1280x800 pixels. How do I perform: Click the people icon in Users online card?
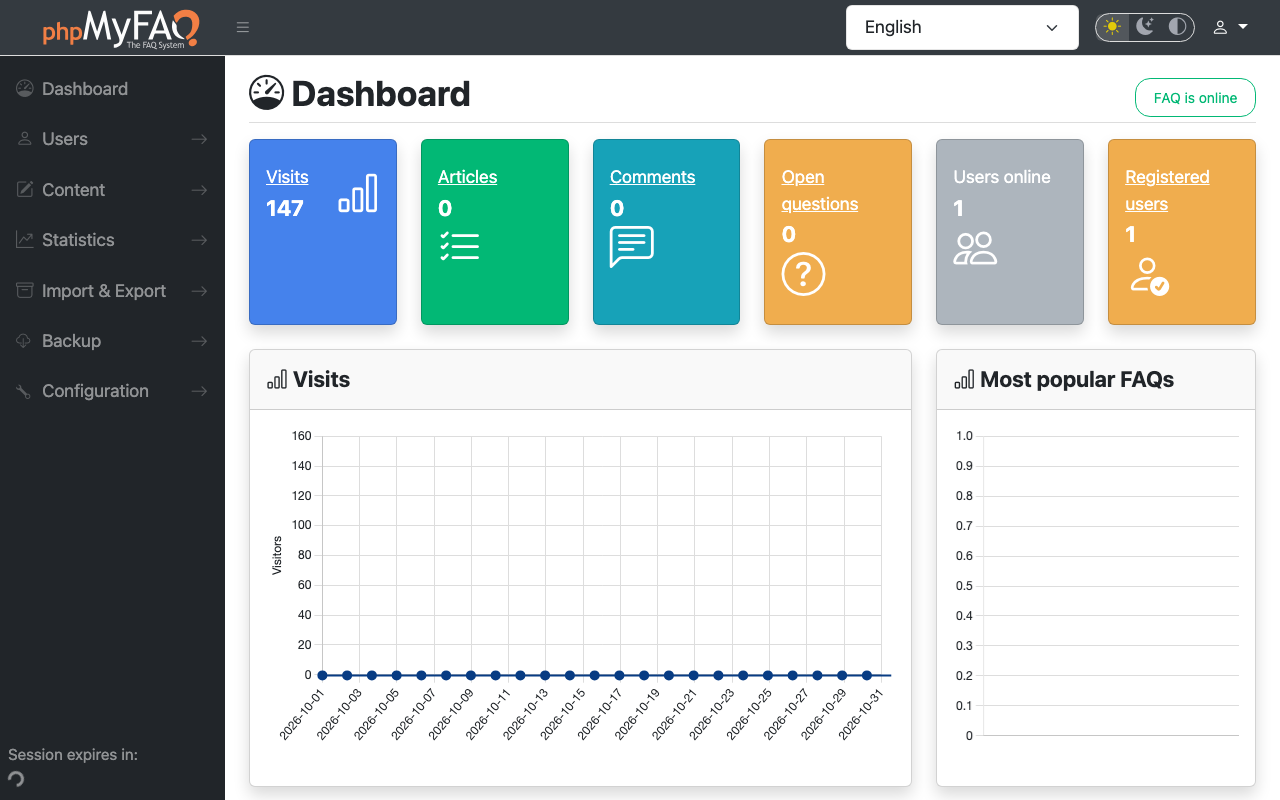tap(975, 248)
